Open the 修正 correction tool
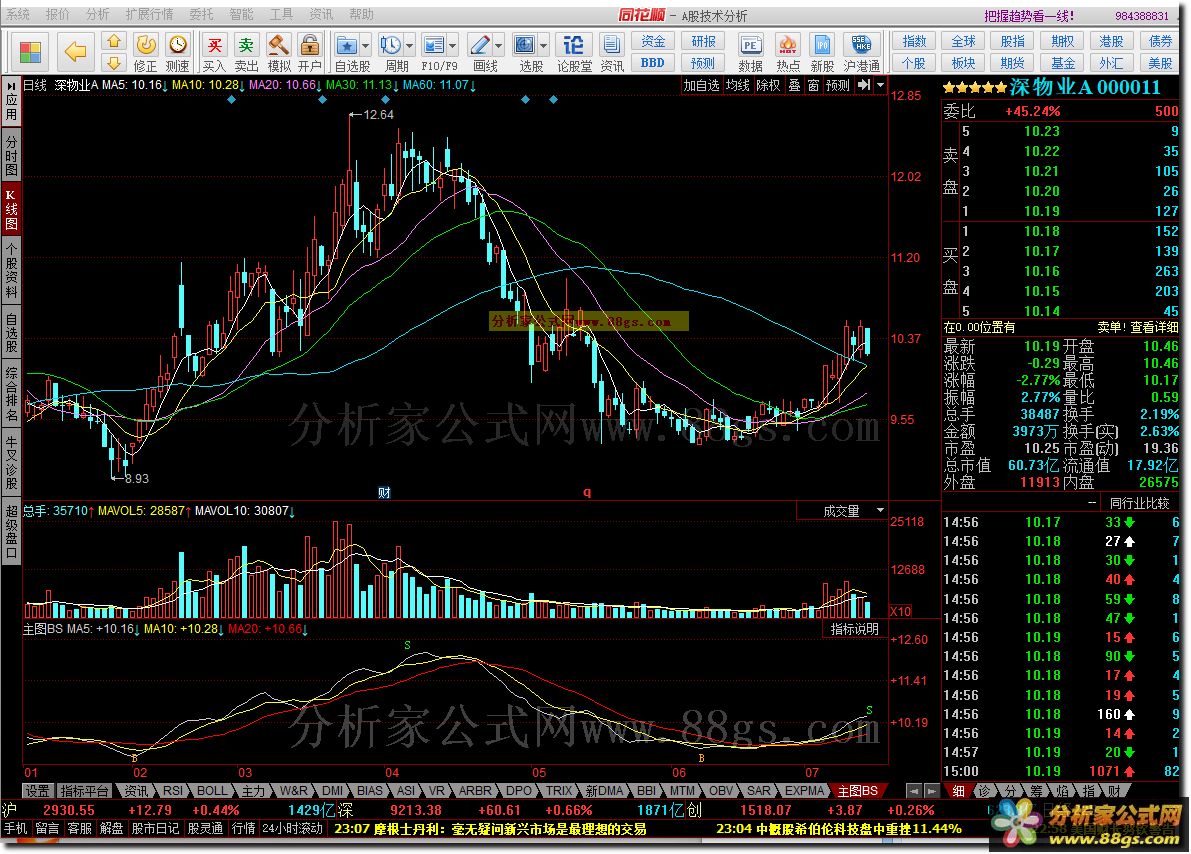 point(145,52)
